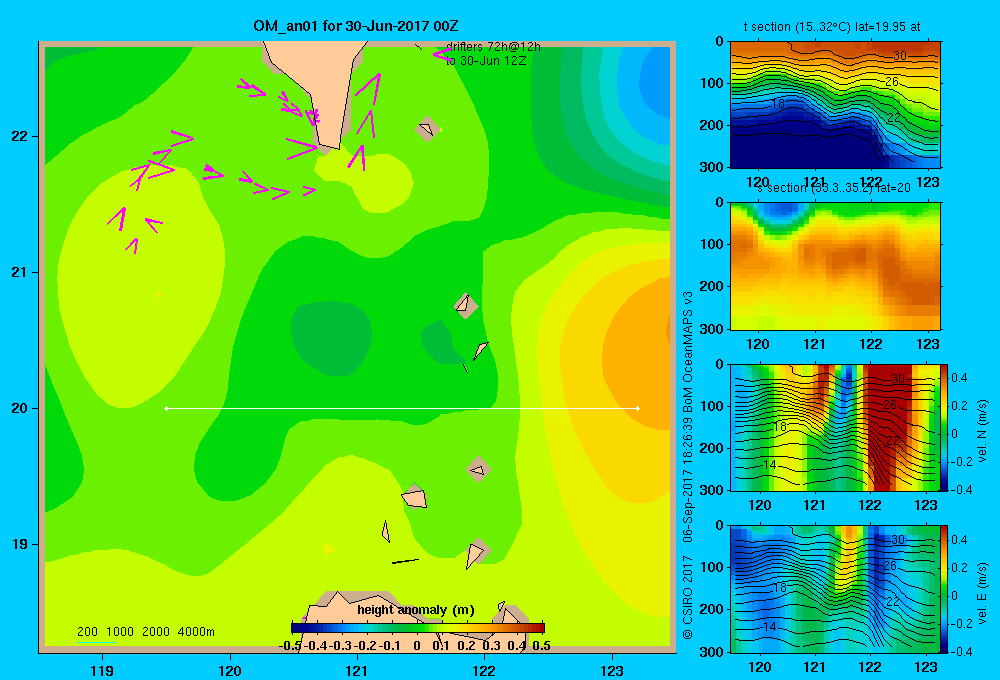Click the map title OM_an01 for 30-Jun-2017 00Z
This screenshot has height=680, width=1000.
pos(355,26)
